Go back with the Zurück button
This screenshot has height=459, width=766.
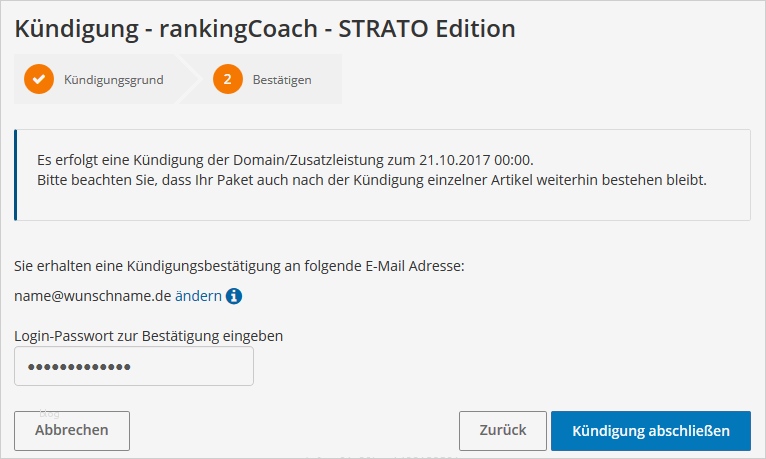click(502, 430)
